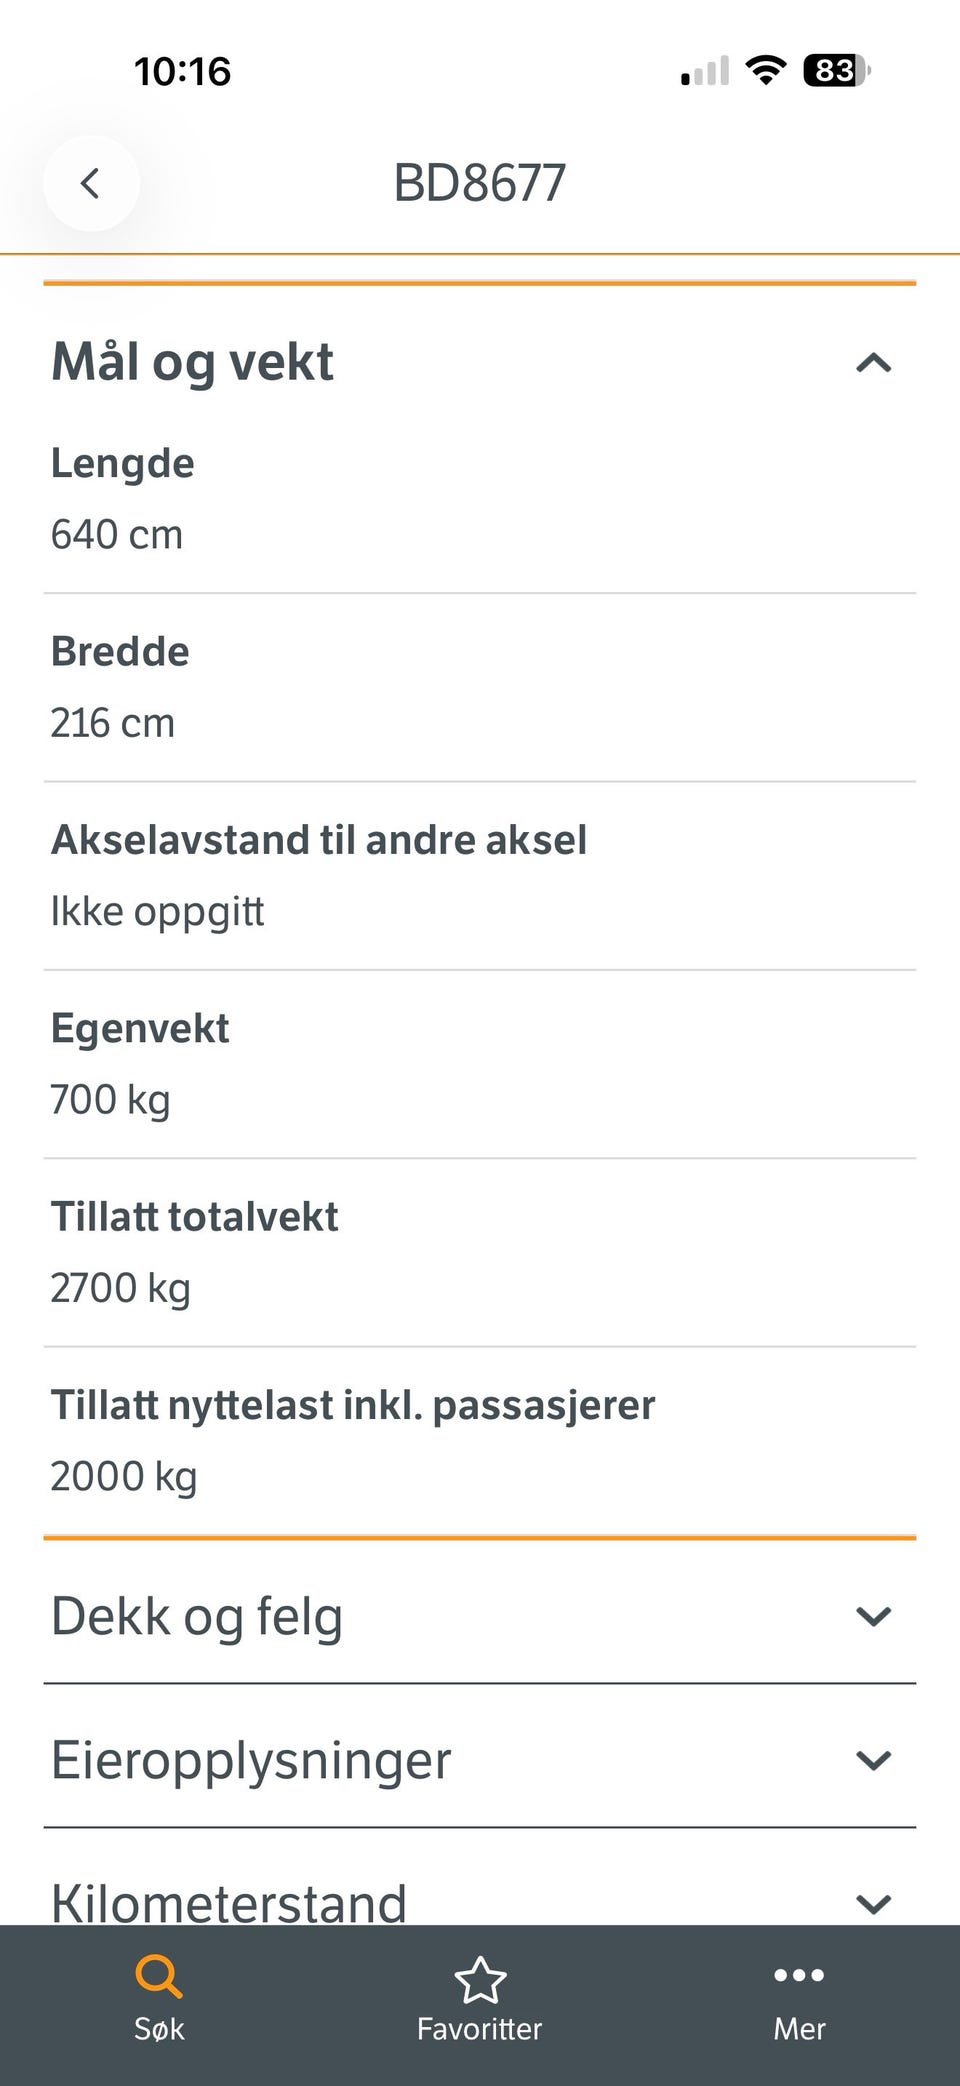Screen dimensions: 960x2086
Task: Tap the clock showing 10:16
Action: (183, 71)
